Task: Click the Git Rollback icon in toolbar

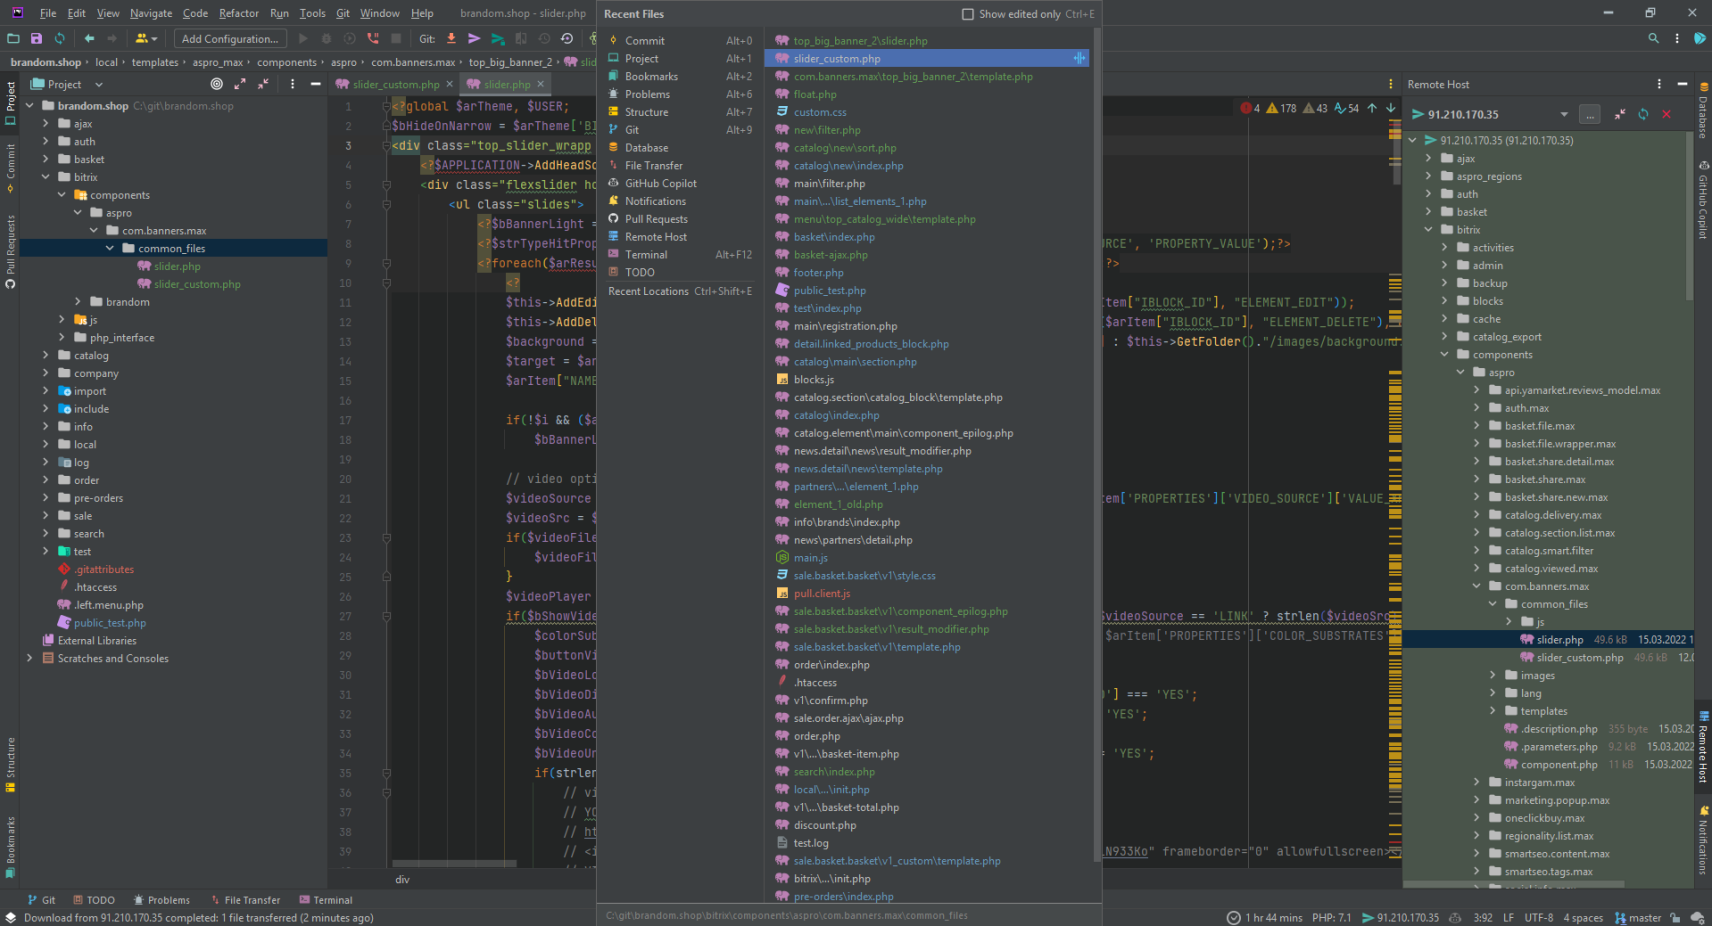Action: [567, 38]
